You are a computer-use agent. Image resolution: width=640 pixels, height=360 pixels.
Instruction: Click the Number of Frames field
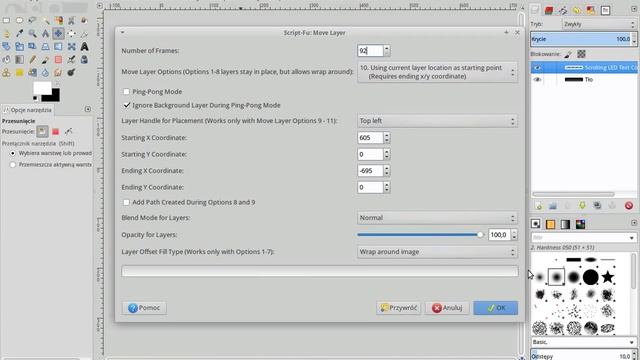point(370,51)
